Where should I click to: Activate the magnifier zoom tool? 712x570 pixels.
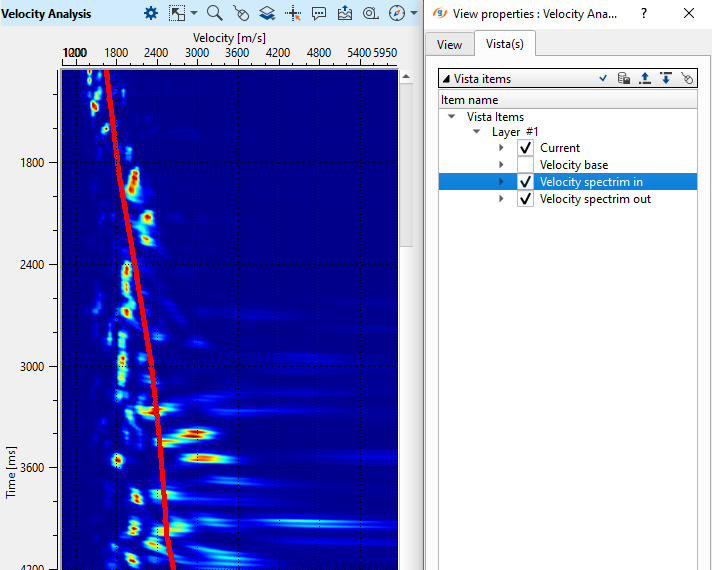pos(214,13)
